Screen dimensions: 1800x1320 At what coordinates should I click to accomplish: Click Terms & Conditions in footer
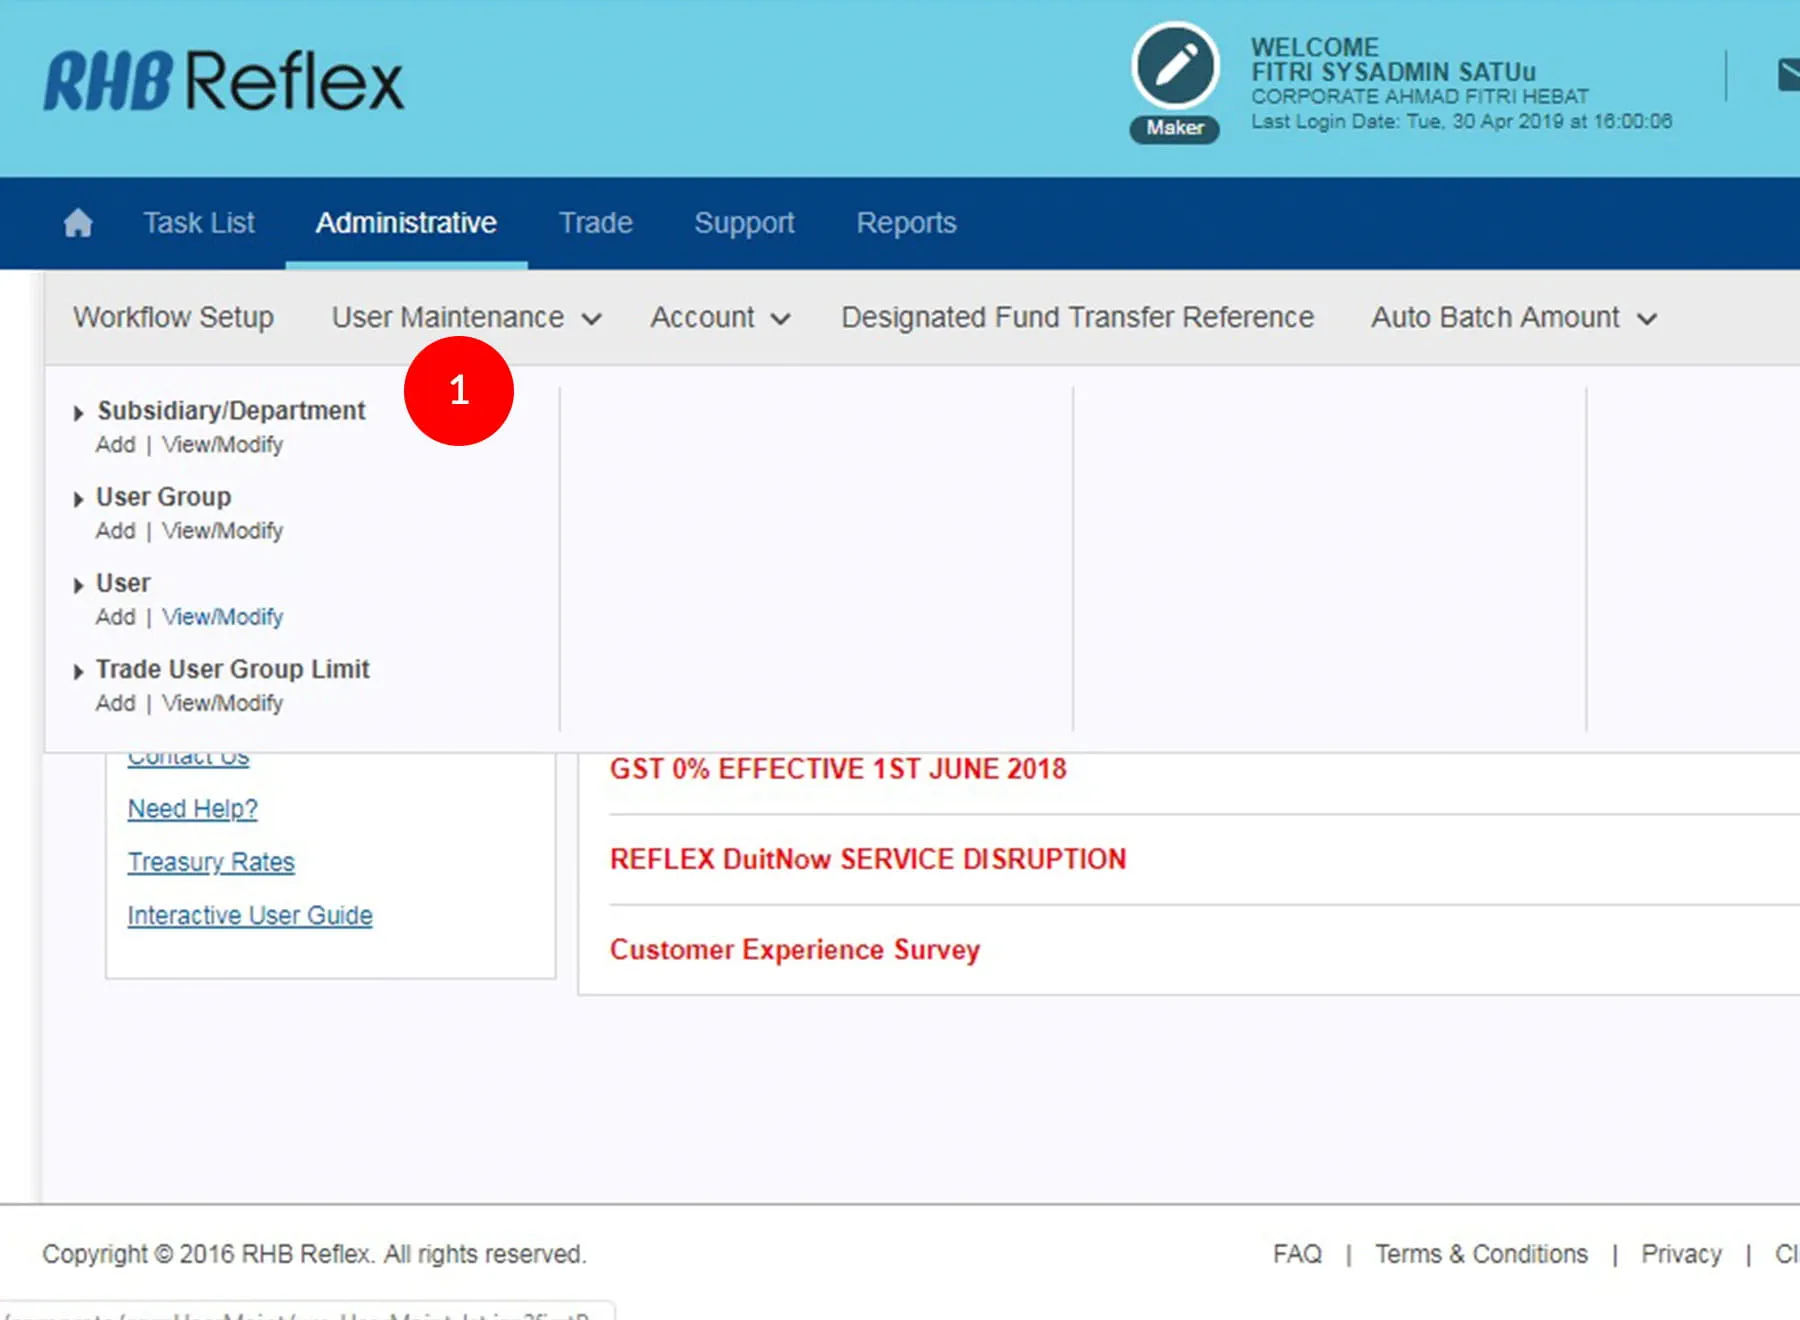(1480, 1254)
